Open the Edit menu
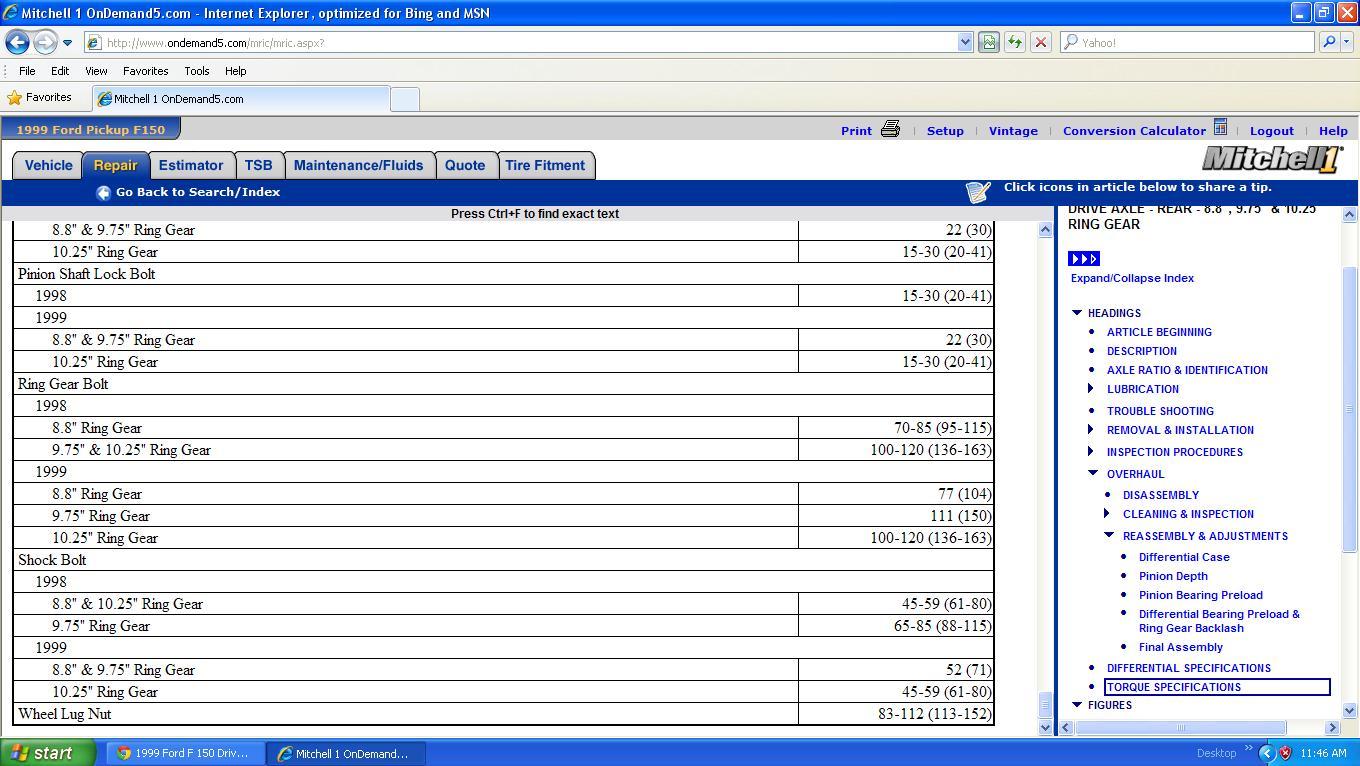Screen dimensions: 1360x766 click(x=60, y=71)
